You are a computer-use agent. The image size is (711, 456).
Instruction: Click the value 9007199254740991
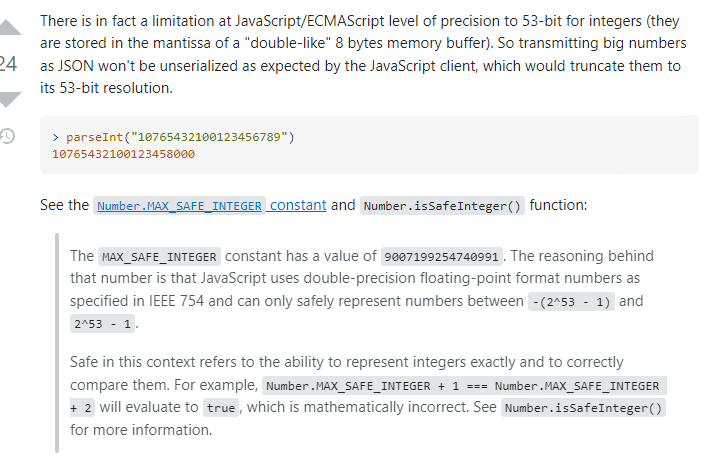click(x=442, y=256)
